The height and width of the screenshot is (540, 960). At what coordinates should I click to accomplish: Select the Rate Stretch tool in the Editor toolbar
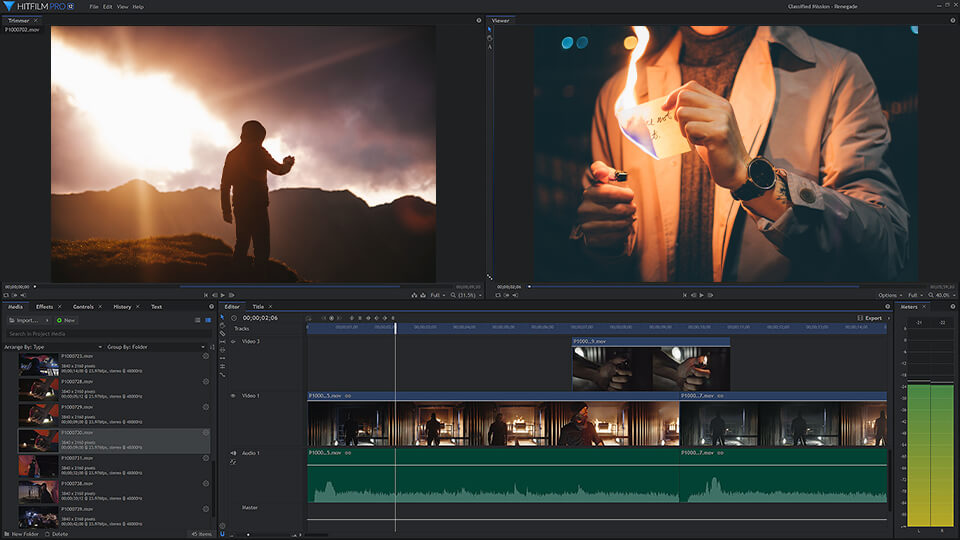pyautogui.click(x=222, y=374)
